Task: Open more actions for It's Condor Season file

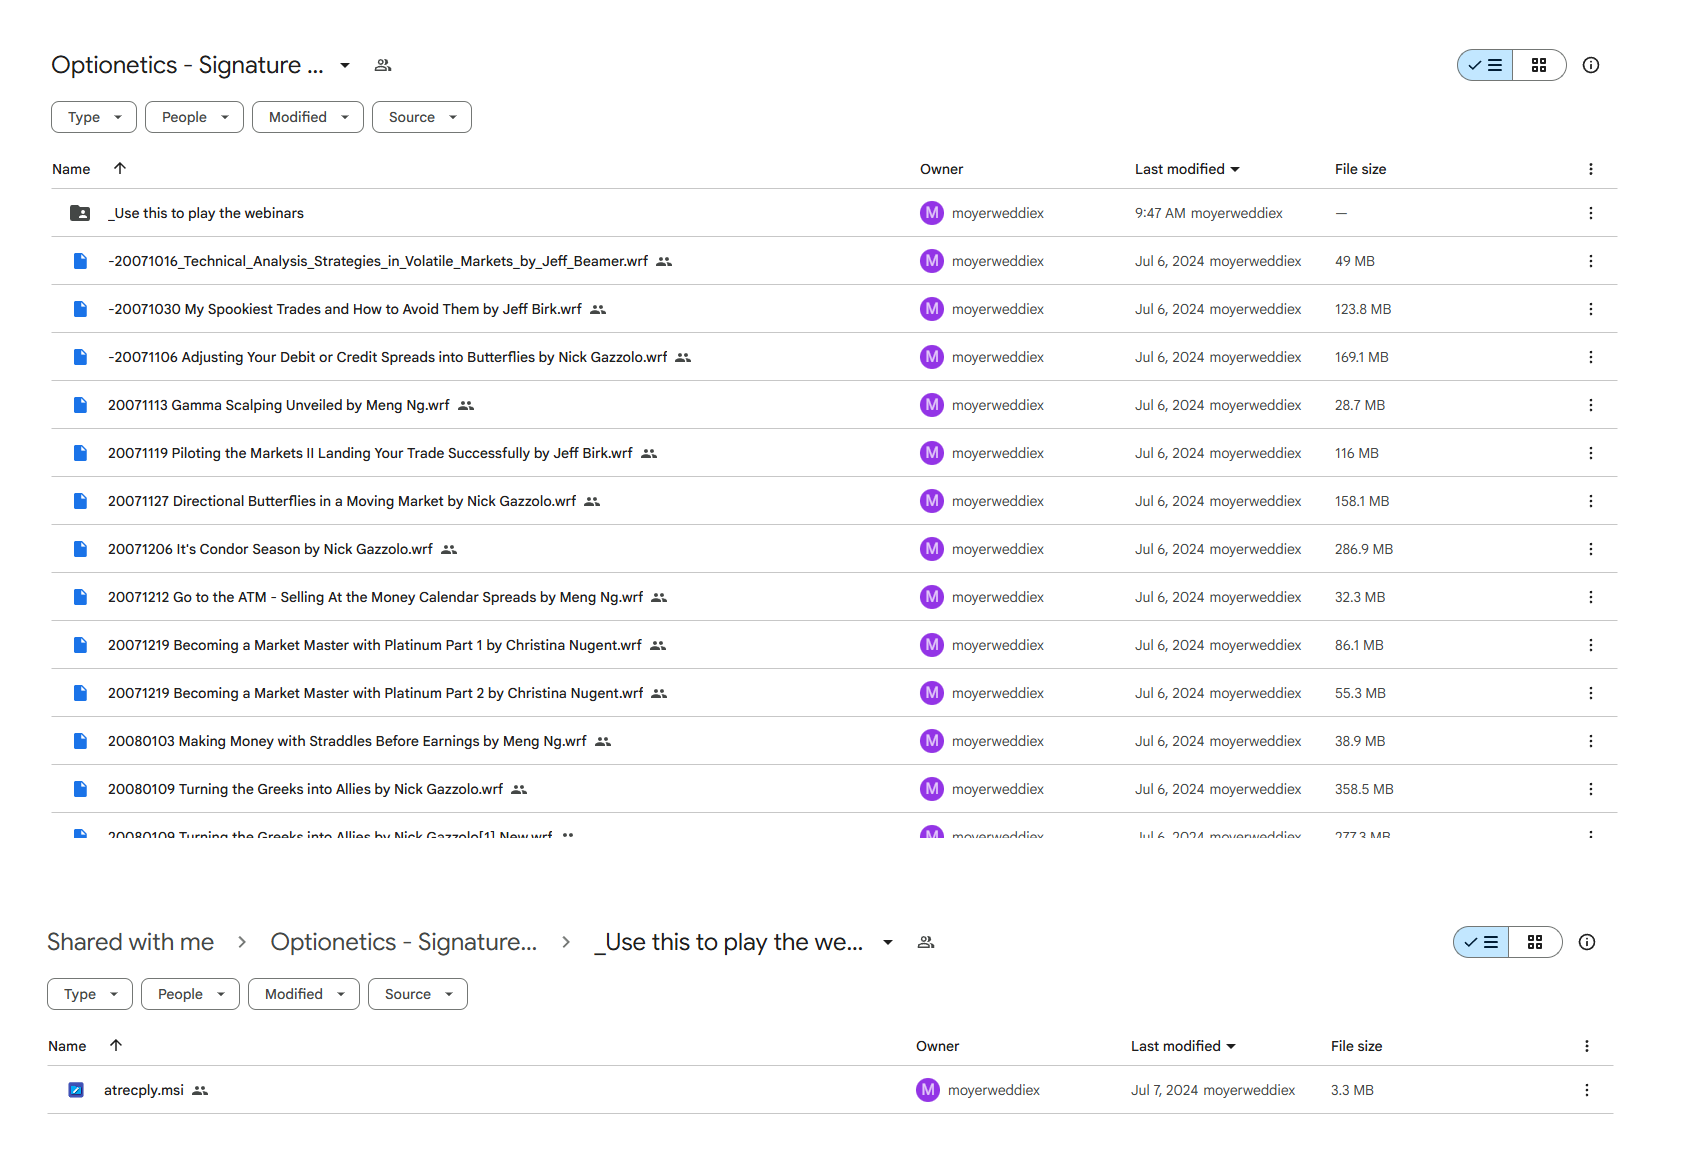Action: click(x=1591, y=549)
